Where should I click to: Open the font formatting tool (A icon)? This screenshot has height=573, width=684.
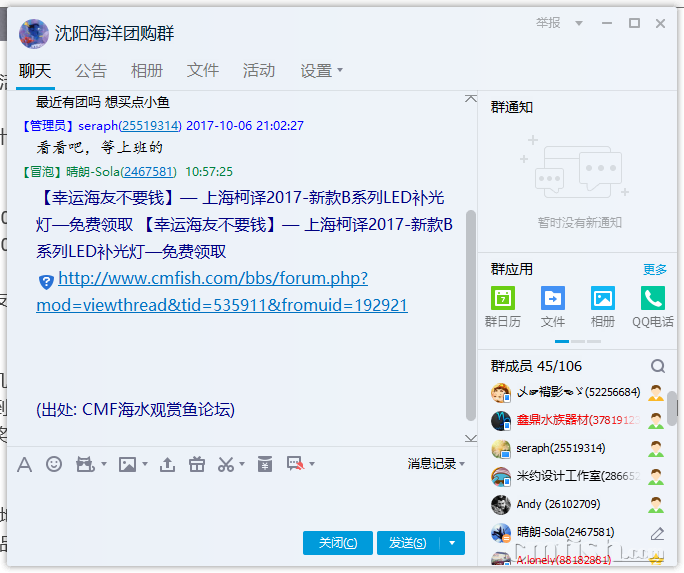(25, 464)
